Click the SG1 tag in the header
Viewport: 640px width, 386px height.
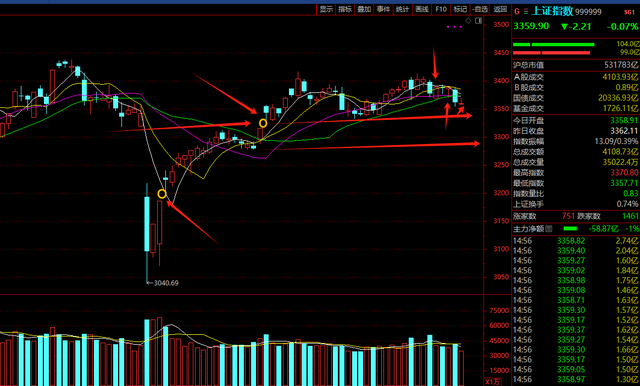point(629,12)
